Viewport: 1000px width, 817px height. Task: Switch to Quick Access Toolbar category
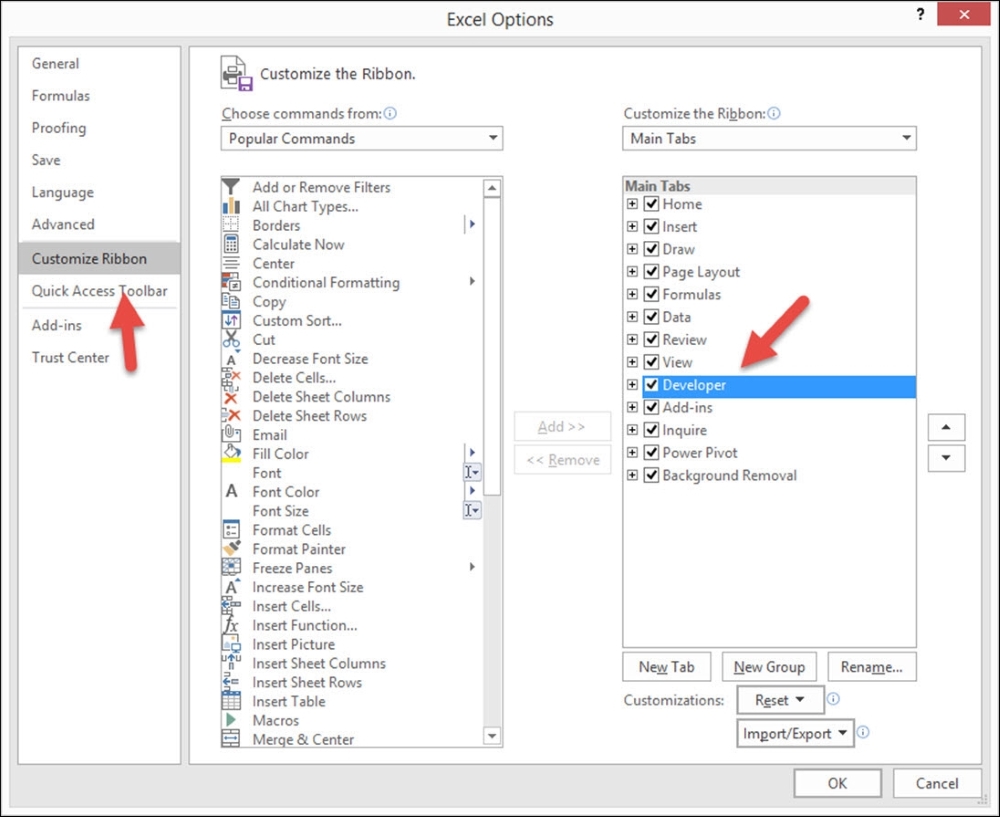click(x=99, y=291)
